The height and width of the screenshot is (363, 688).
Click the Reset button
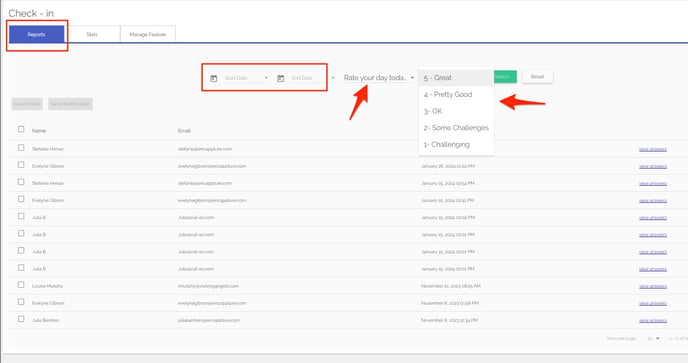pyautogui.click(x=538, y=76)
